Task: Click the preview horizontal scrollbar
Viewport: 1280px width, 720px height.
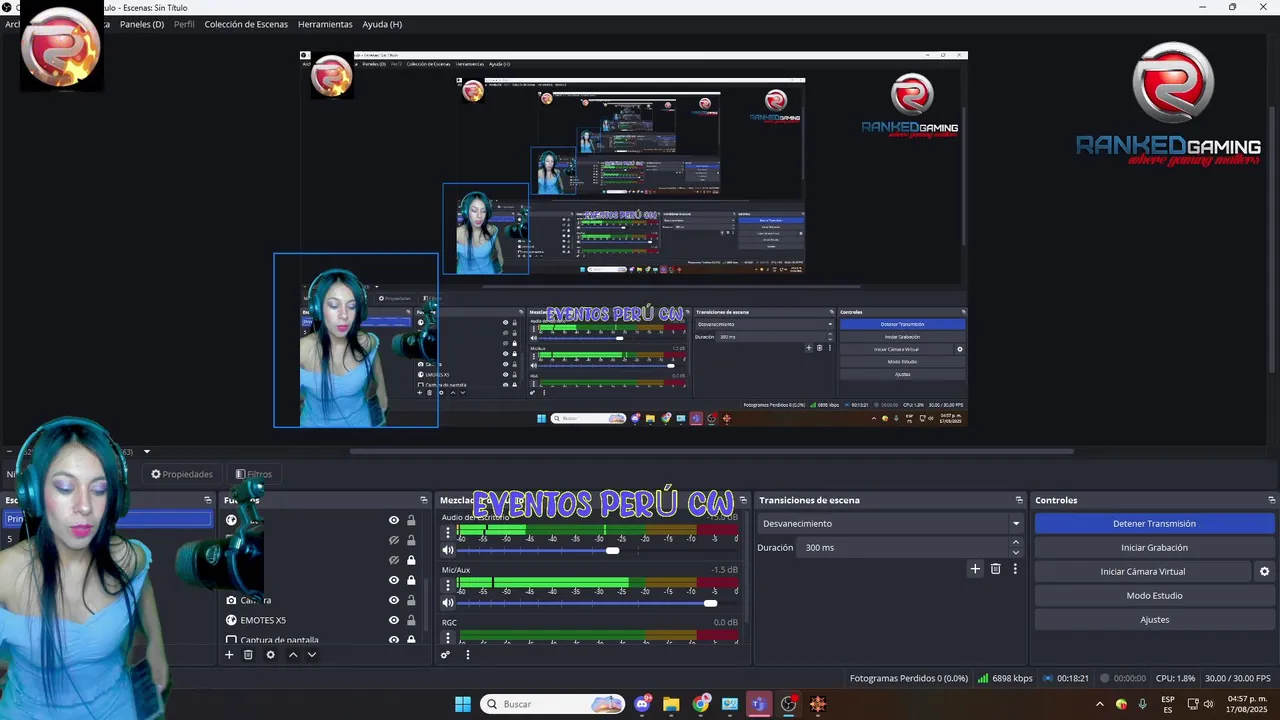Action: click(x=711, y=451)
